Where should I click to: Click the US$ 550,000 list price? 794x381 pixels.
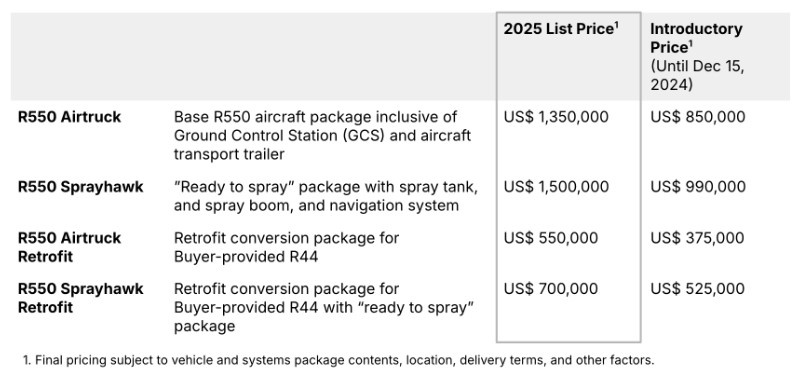pos(550,238)
